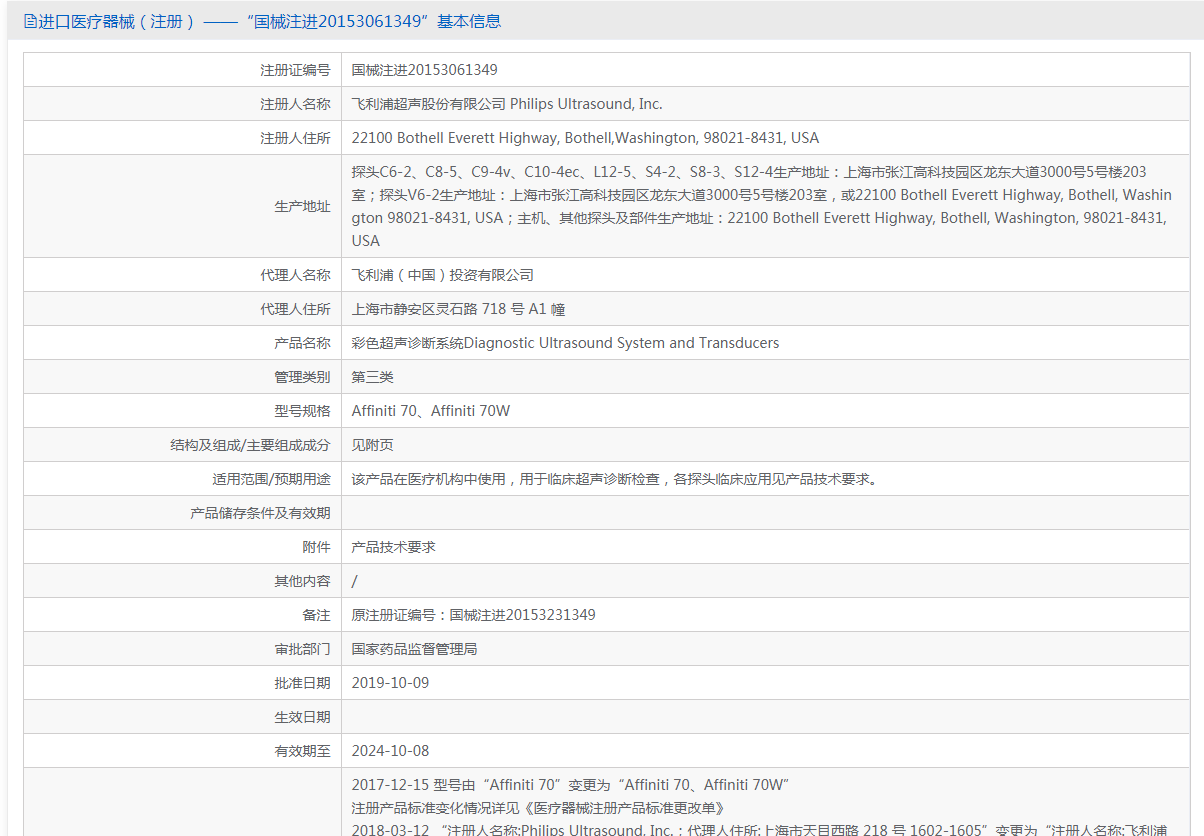The height and width of the screenshot is (836, 1204).
Task: Select the attachment value 产品技术要求
Action: [394, 547]
